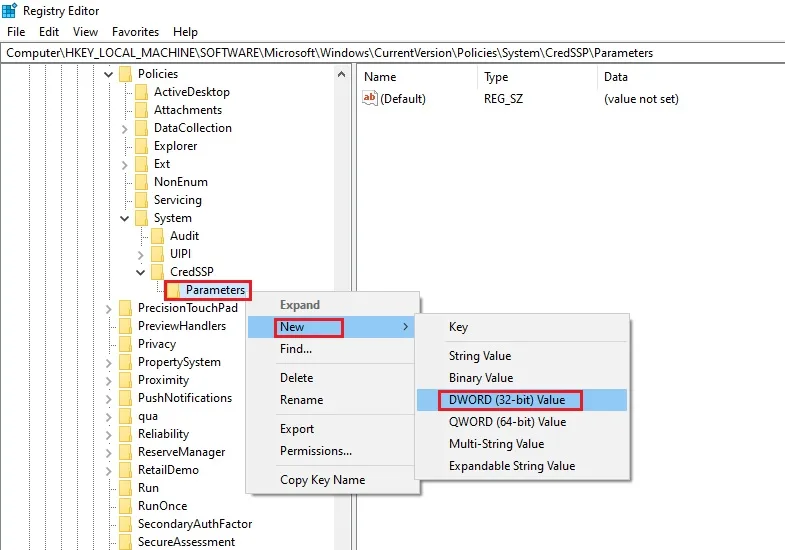
Task: Expand the PrecisionTouchPad tree node
Action: [108, 309]
